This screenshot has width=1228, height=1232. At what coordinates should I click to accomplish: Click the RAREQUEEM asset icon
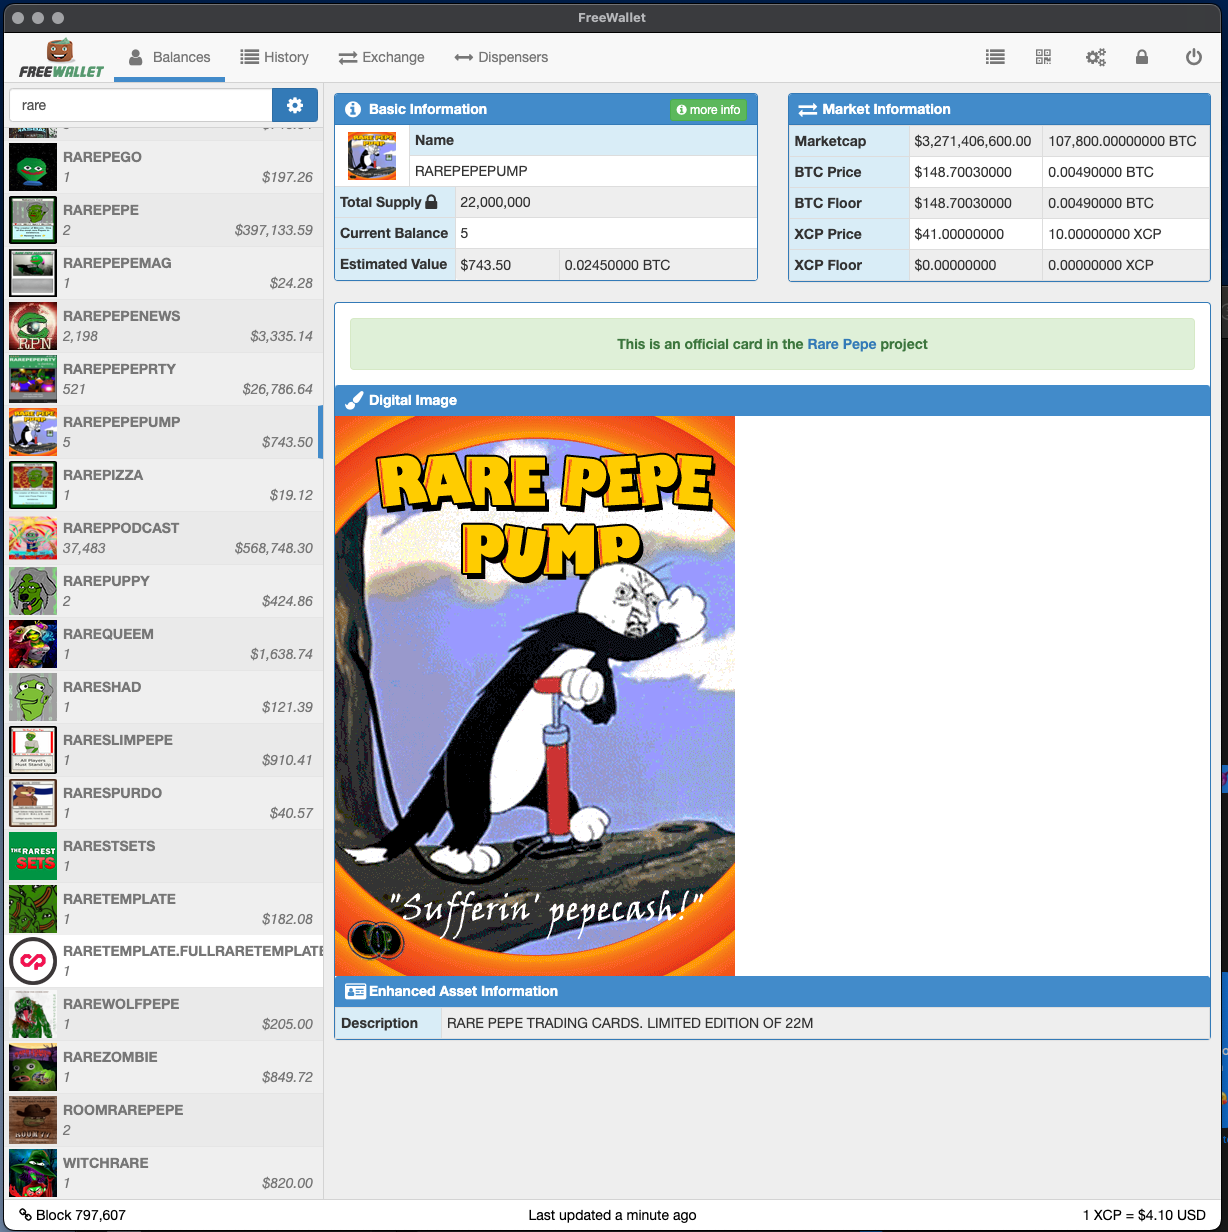pos(33,644)
